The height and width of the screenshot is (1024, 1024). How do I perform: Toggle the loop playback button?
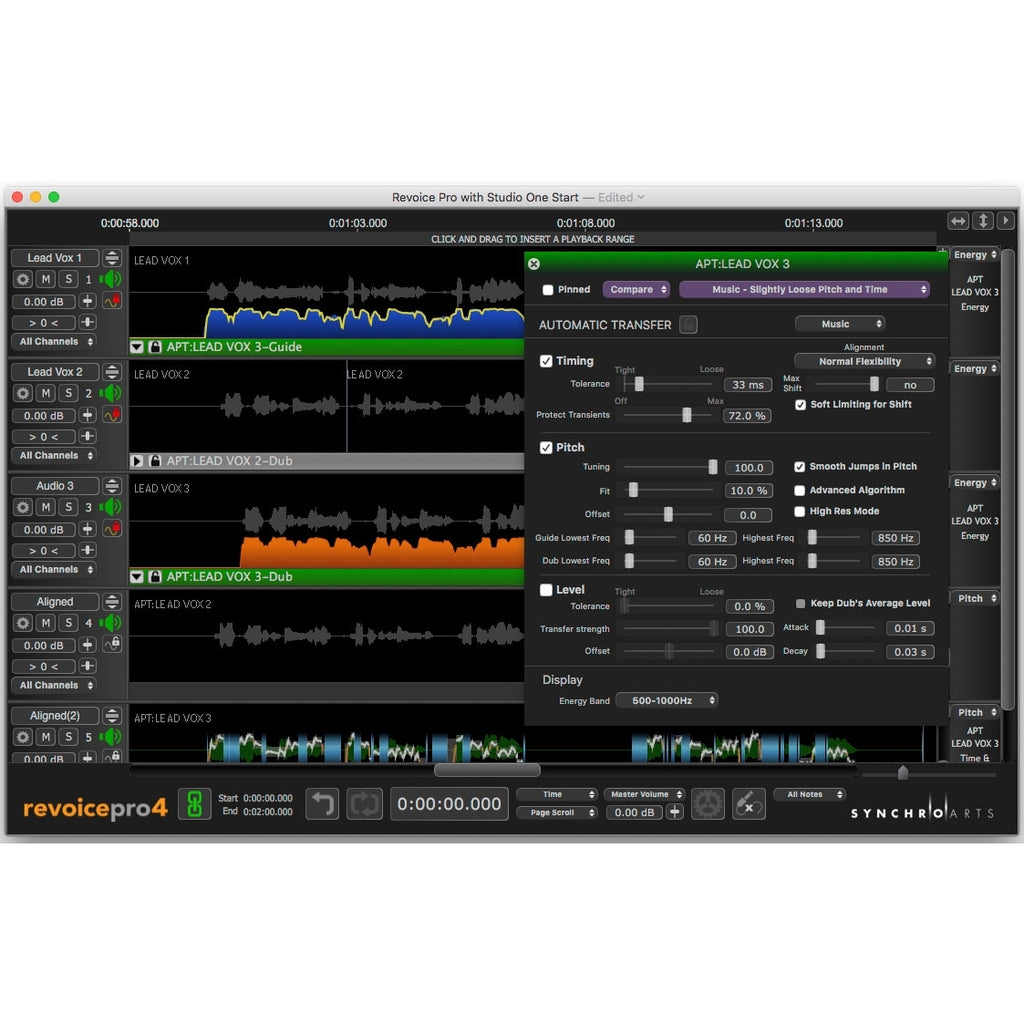pyautogui.click(x=364, y=804)
